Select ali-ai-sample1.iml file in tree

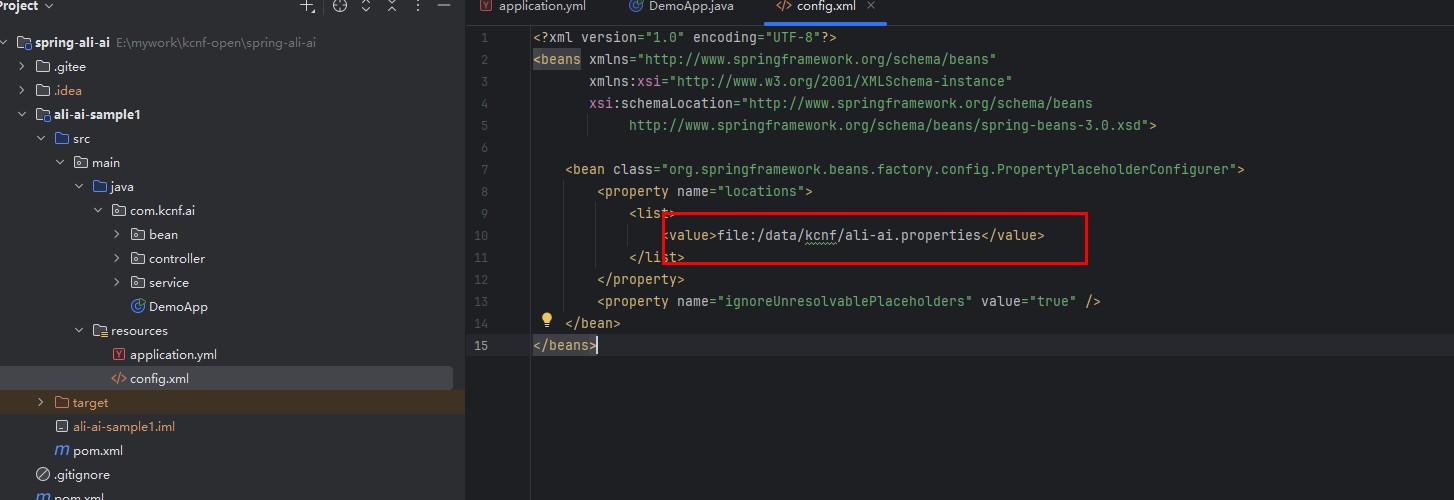tap(123, 427)
